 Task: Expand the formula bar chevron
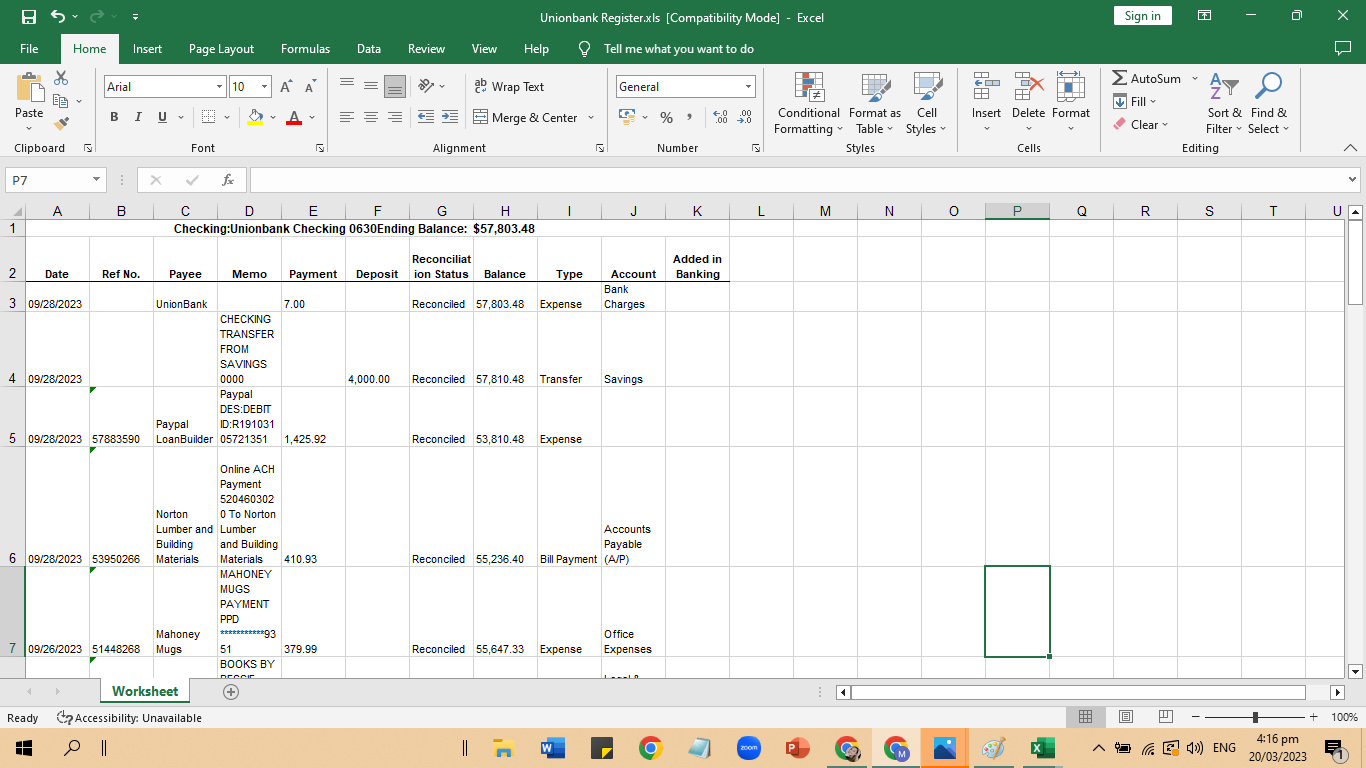(x=1352, y=180)
